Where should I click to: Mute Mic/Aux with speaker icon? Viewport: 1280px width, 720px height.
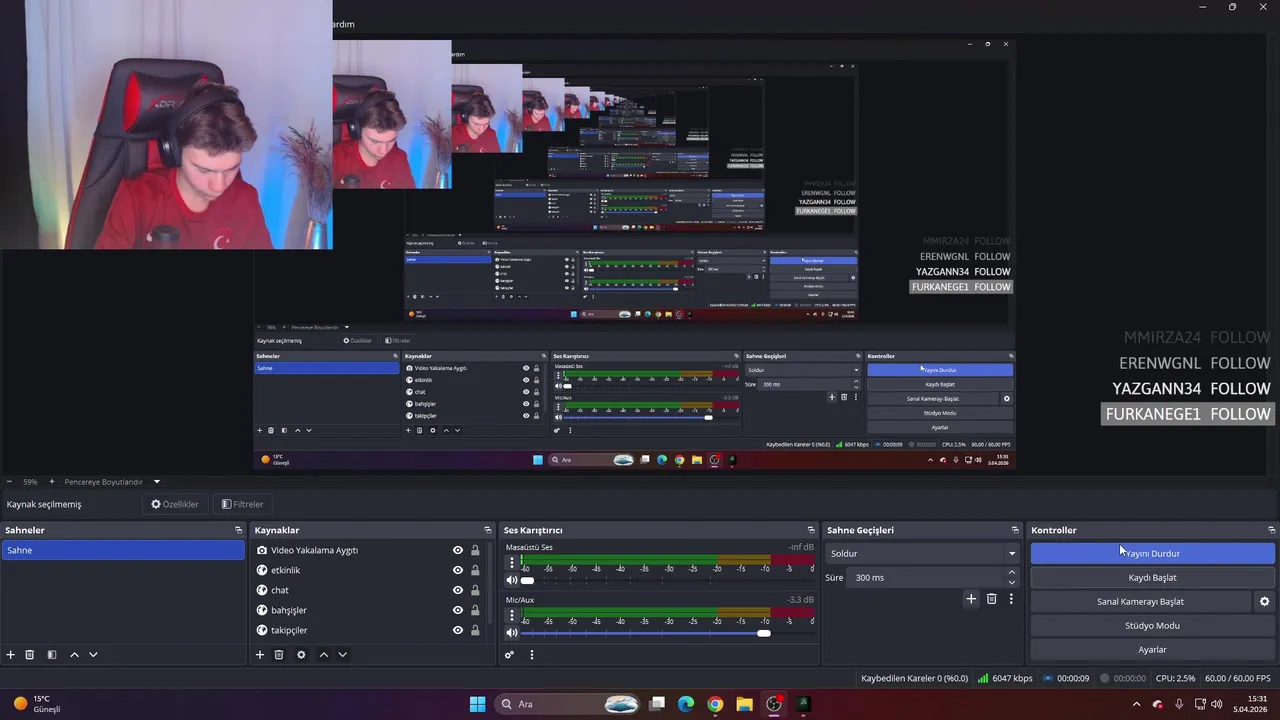click(512, 633)
